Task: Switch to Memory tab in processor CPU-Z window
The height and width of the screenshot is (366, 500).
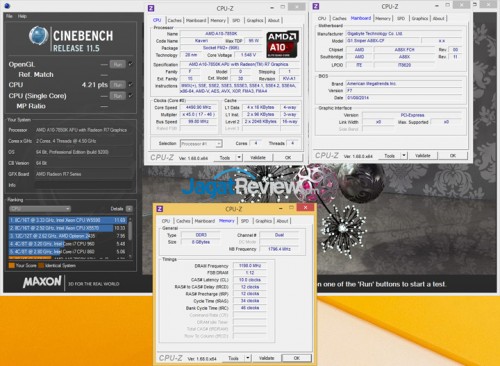Action: point(218,20)
